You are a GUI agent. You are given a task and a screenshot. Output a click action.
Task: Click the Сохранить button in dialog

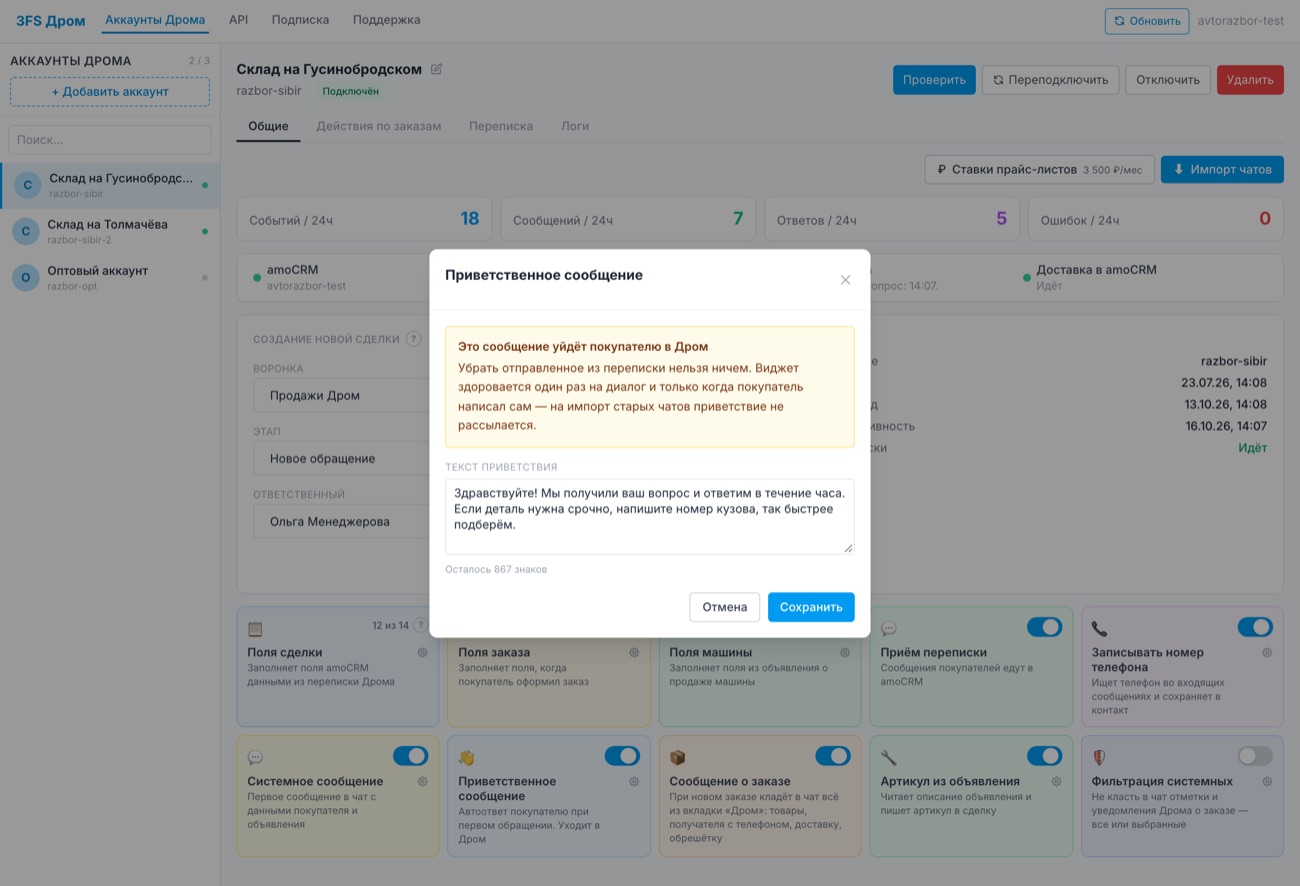pyautogui.click(x=811, y=607)
